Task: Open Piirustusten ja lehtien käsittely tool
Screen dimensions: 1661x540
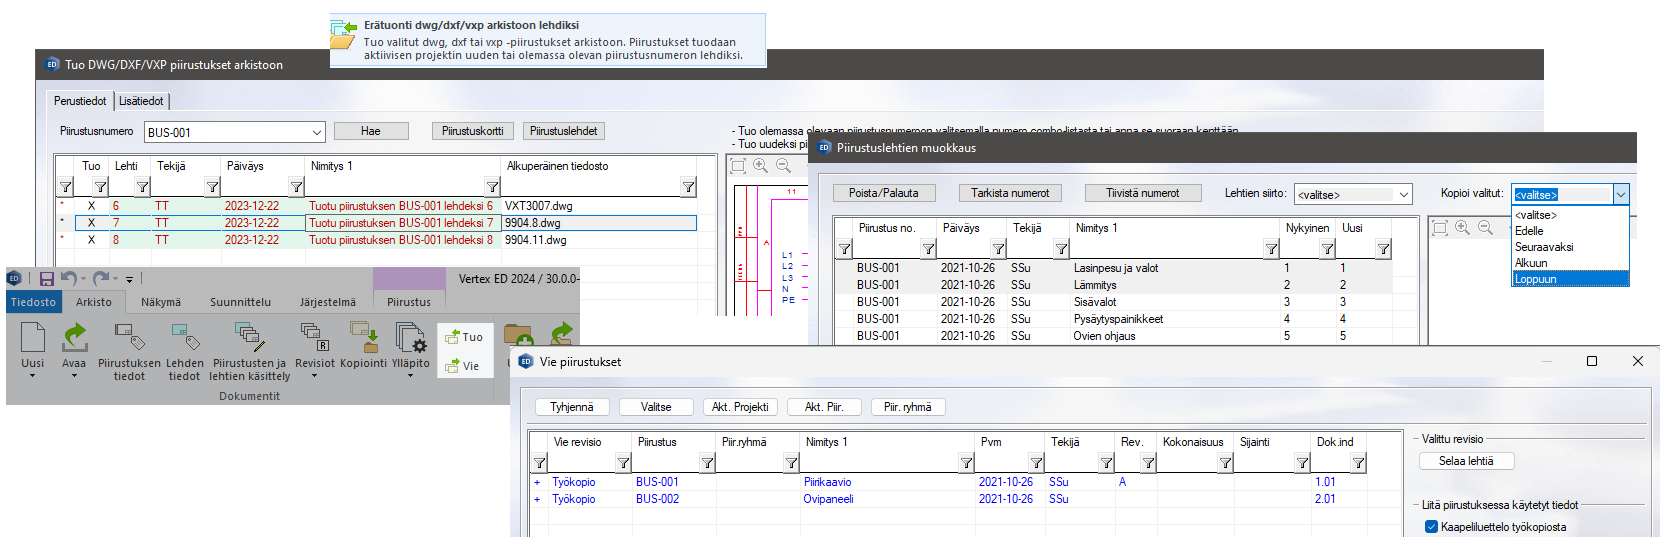Action: point(249,336)
